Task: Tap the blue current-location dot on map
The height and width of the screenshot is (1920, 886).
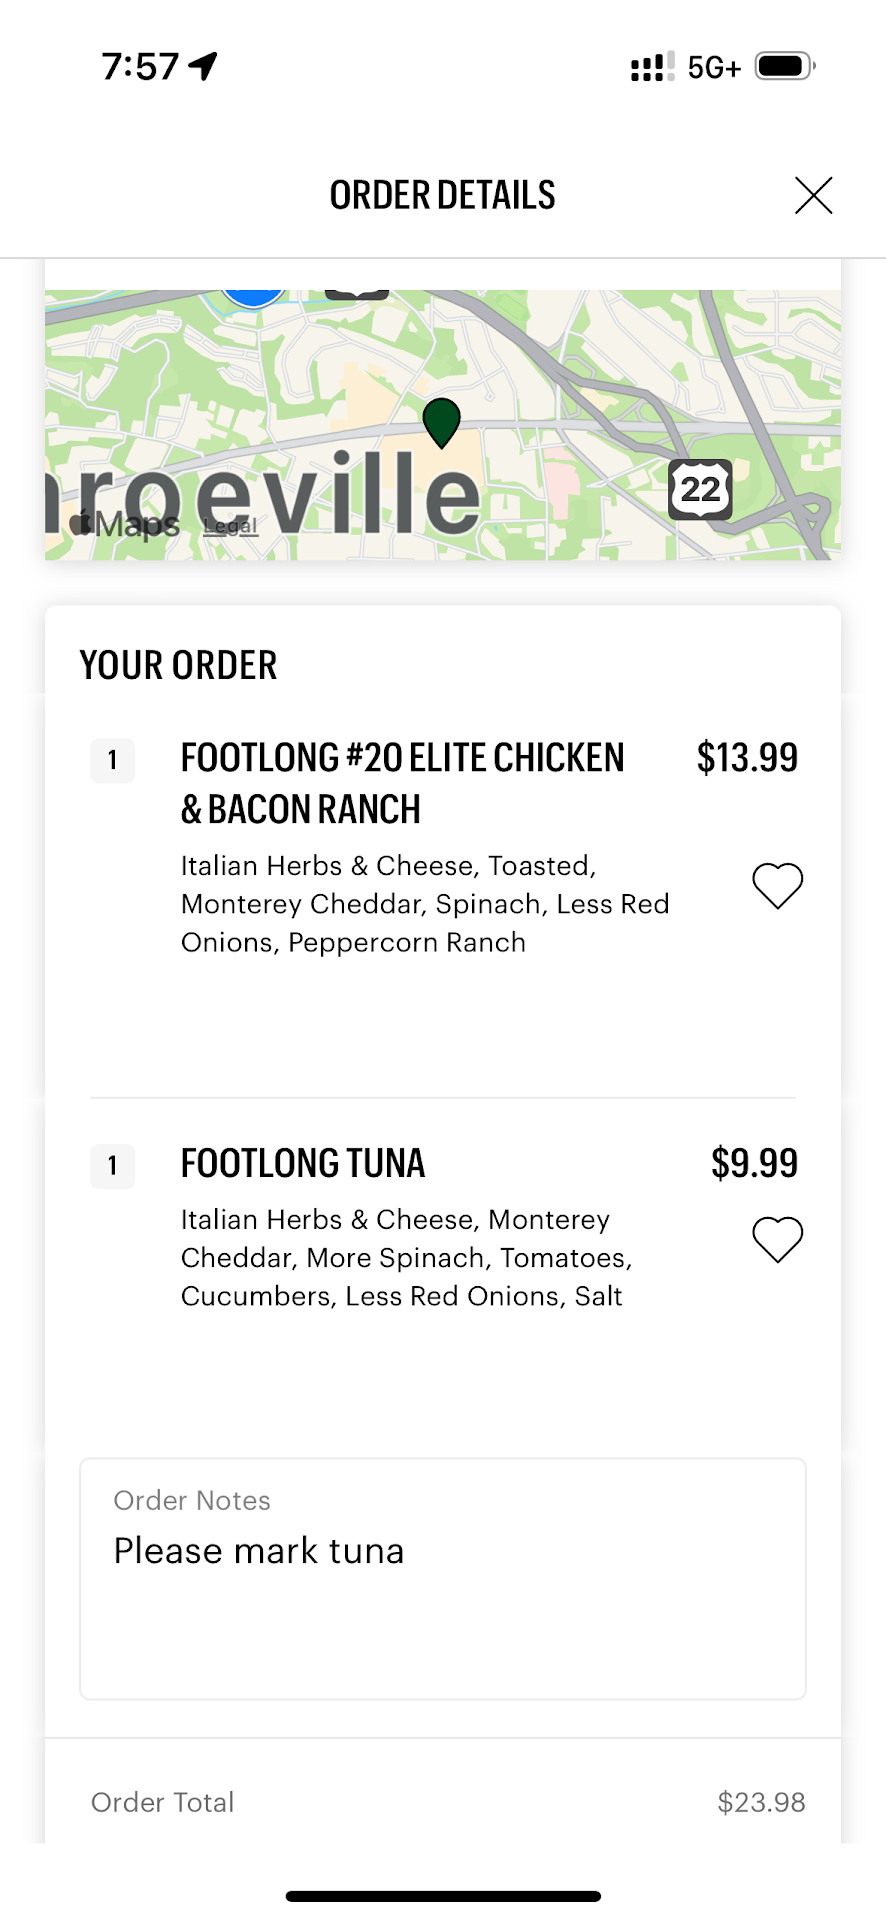Action: (254, 295)
